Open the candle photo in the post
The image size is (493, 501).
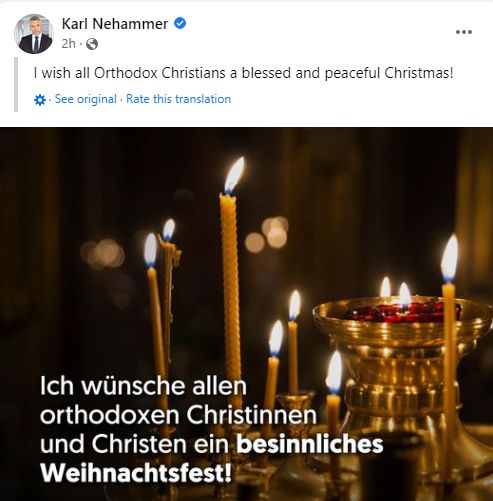click(x=246, y=314)
